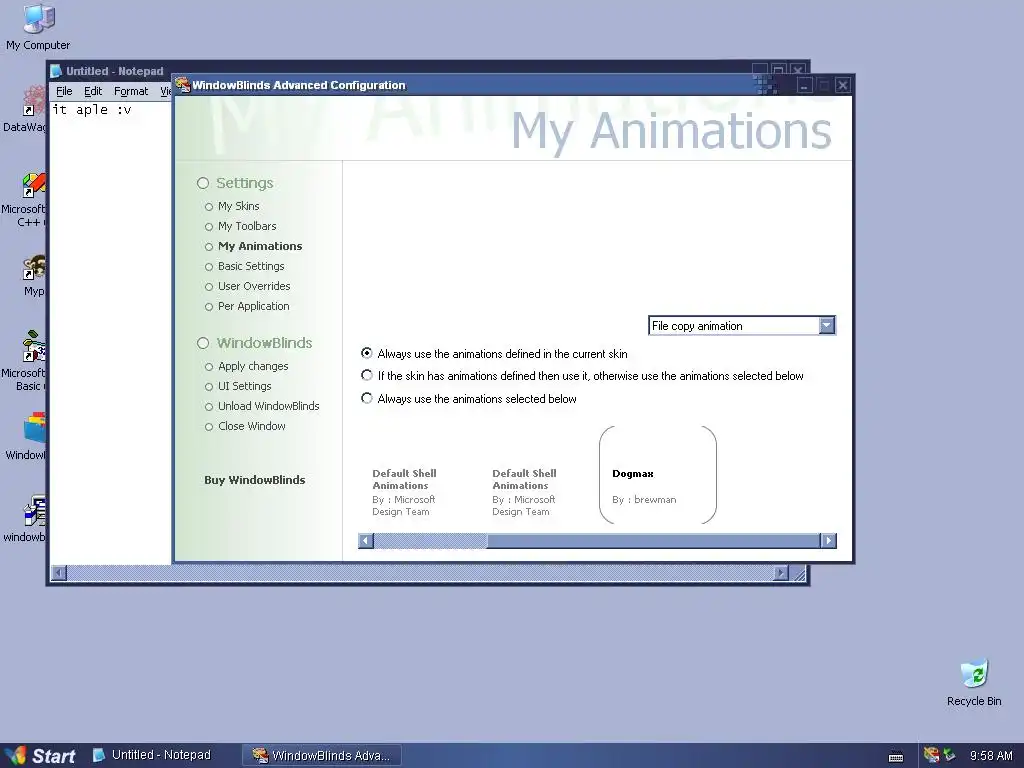Click the WindowBlinds heading in sidebar

pos(264,343)
